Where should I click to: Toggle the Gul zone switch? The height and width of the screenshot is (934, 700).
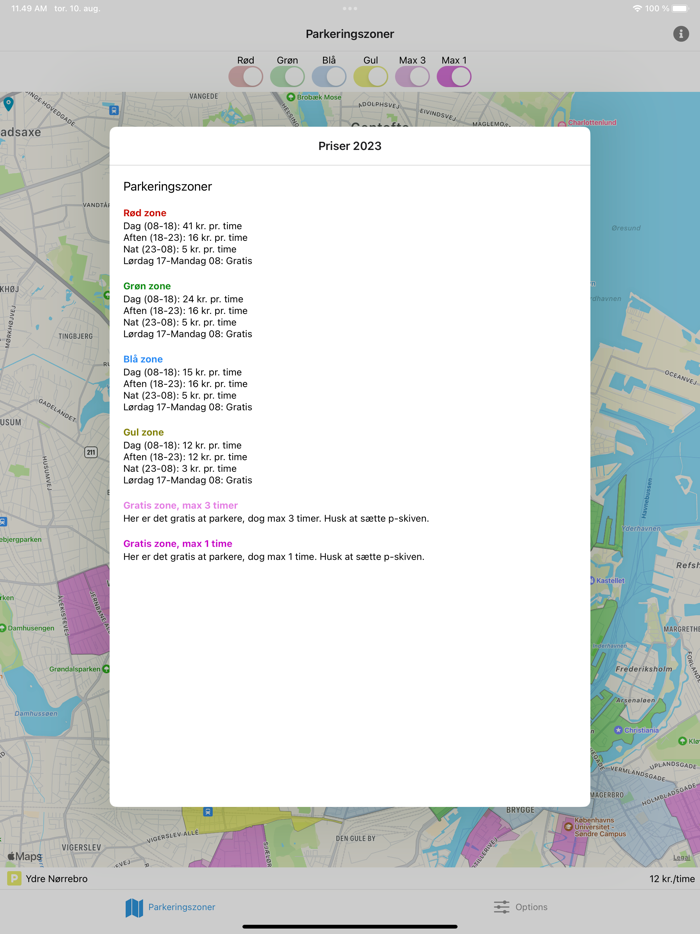point(371,77)
